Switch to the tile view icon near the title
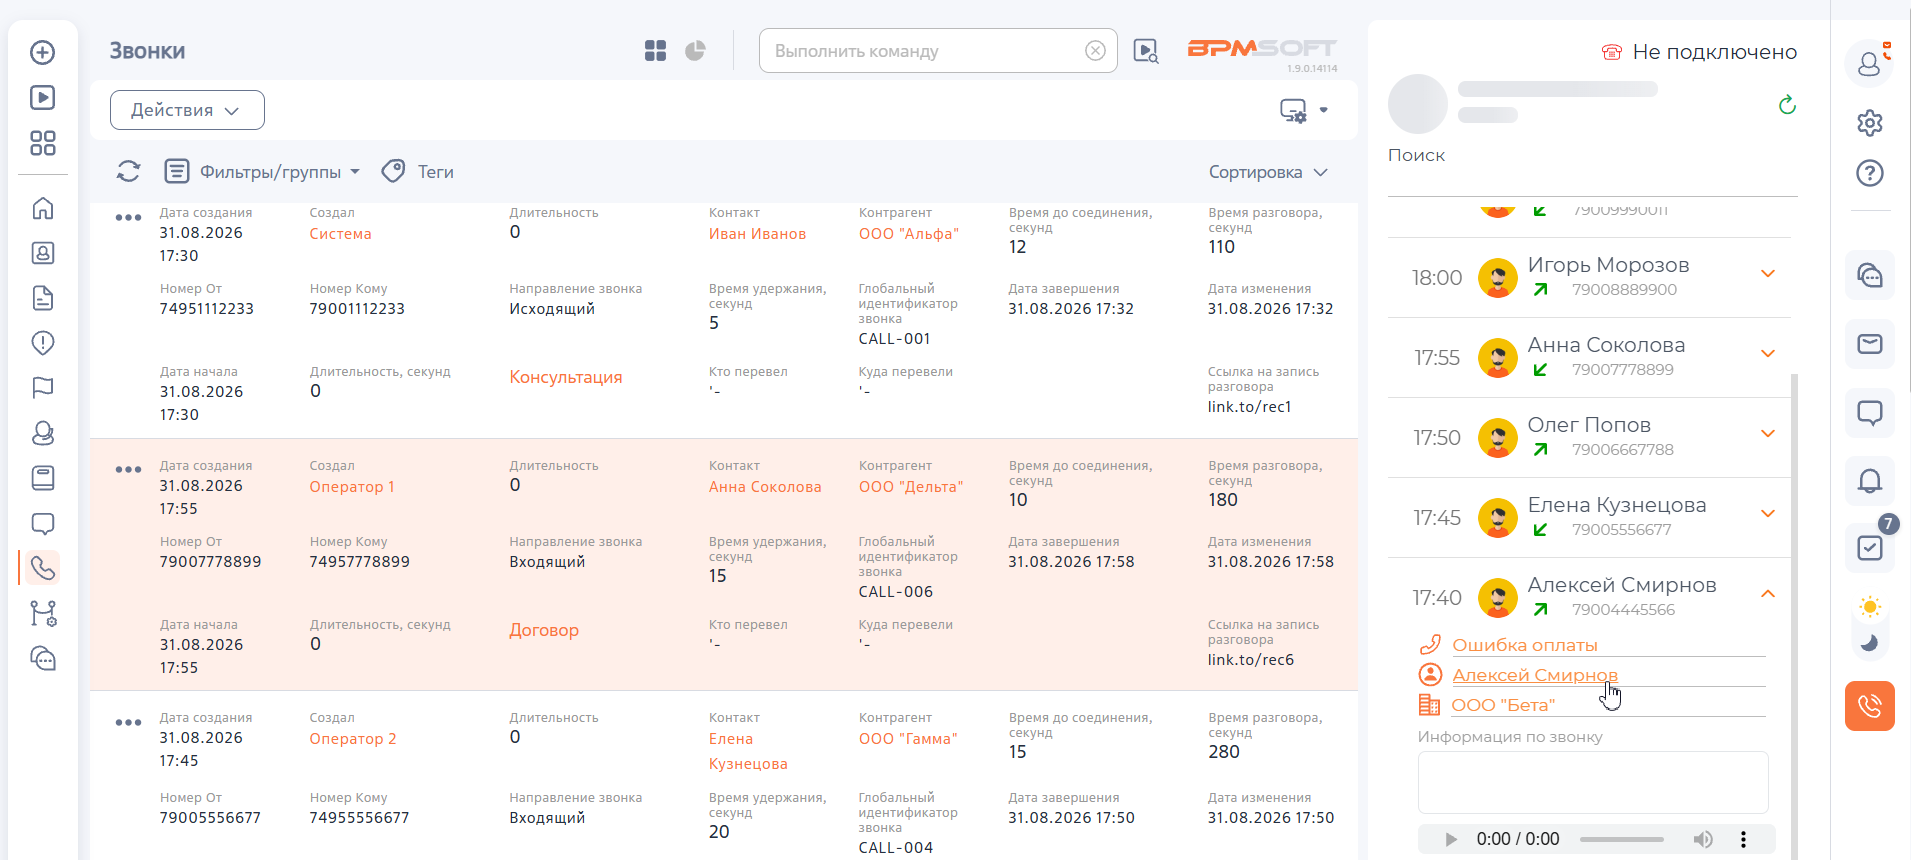This screenshot has height=860, width=1911. click(655, 51)
